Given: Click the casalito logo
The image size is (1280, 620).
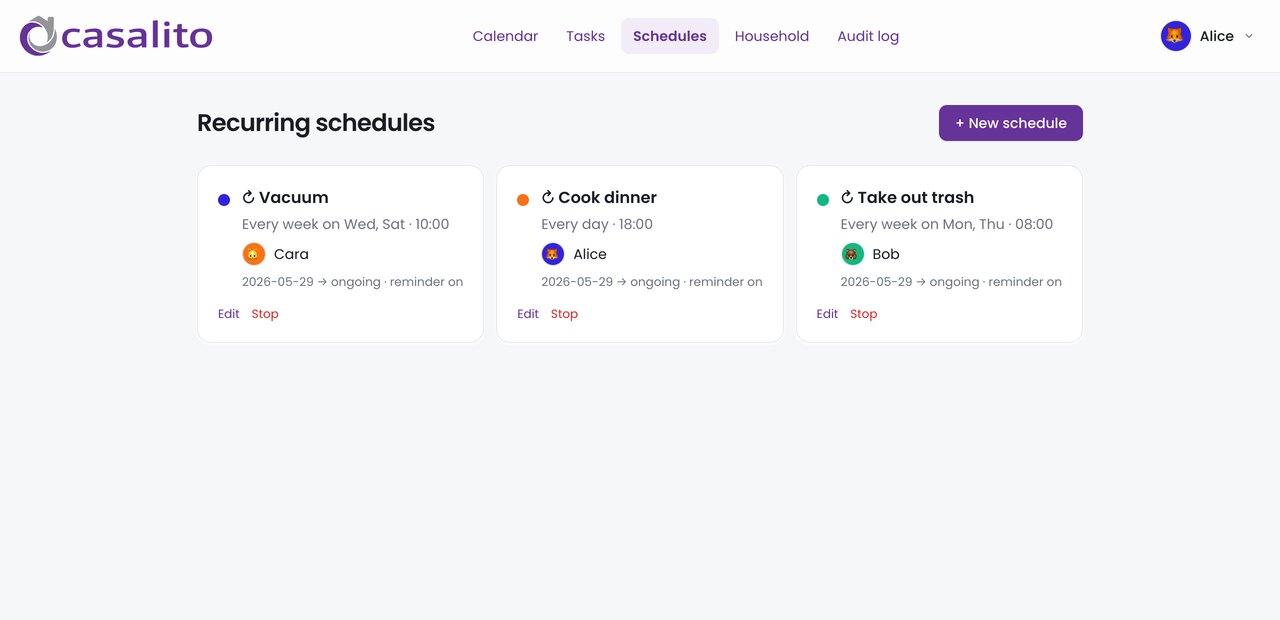Looking at the screenshot, I should 116,36.
